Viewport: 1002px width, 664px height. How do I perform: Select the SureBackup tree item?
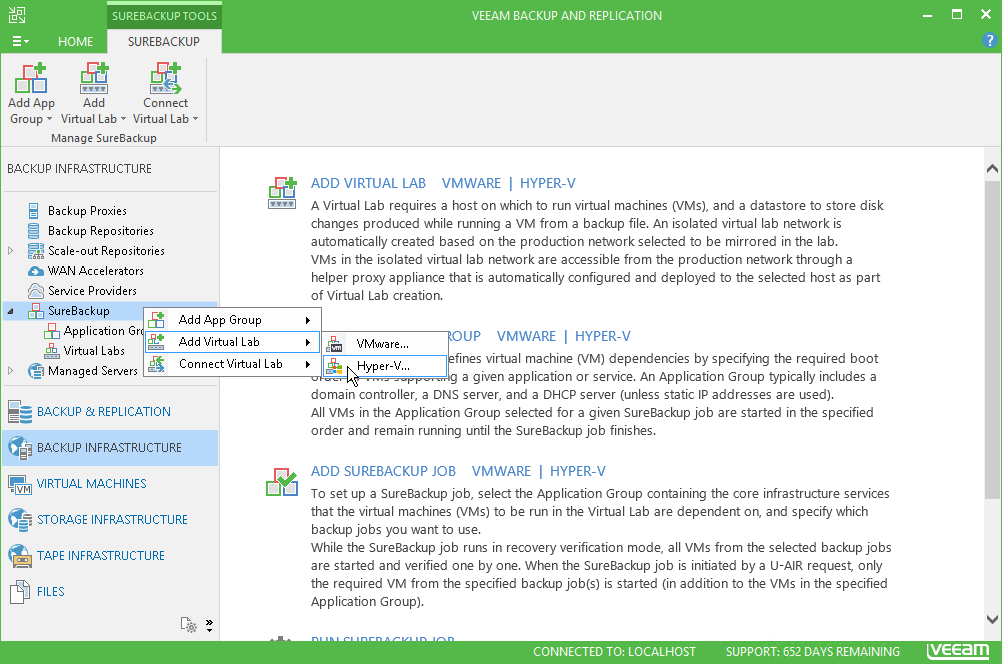pos(79,311)
